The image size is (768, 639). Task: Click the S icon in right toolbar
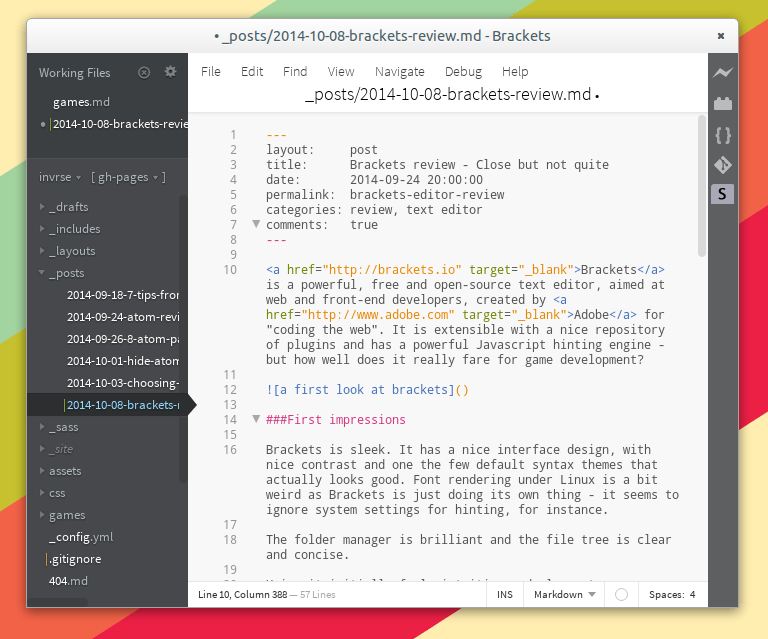tap(722, 194)
